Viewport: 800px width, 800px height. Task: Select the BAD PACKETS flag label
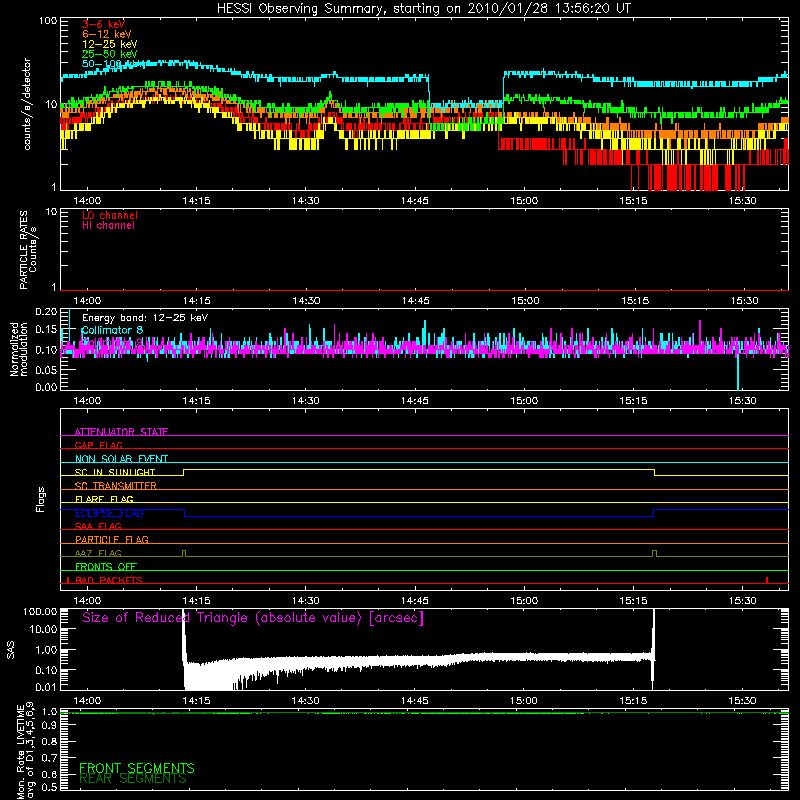coord(109,580)
